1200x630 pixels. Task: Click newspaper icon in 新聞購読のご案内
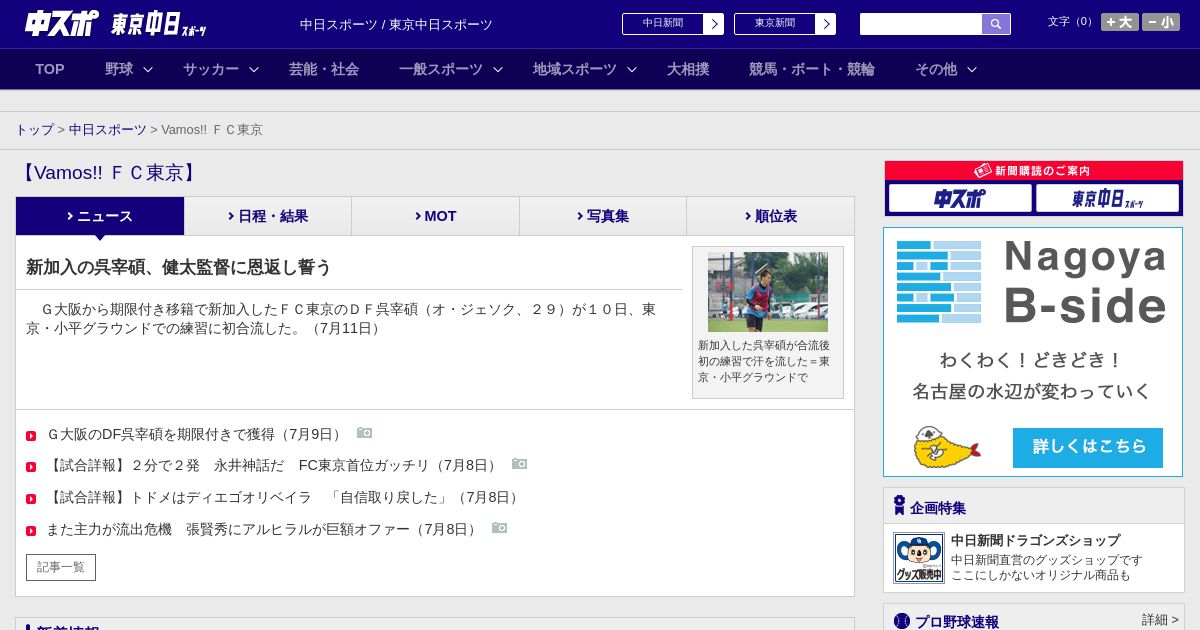coord(983,171)
